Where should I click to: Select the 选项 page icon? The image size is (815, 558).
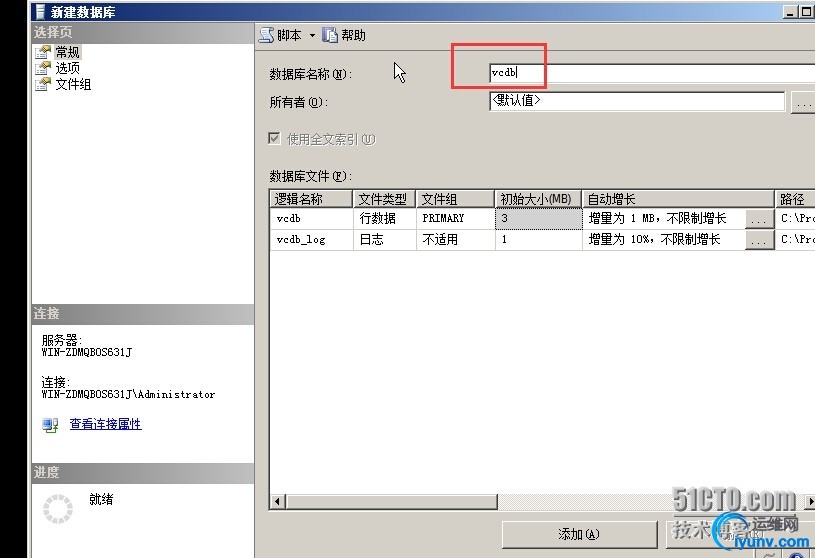pos(43,68)
